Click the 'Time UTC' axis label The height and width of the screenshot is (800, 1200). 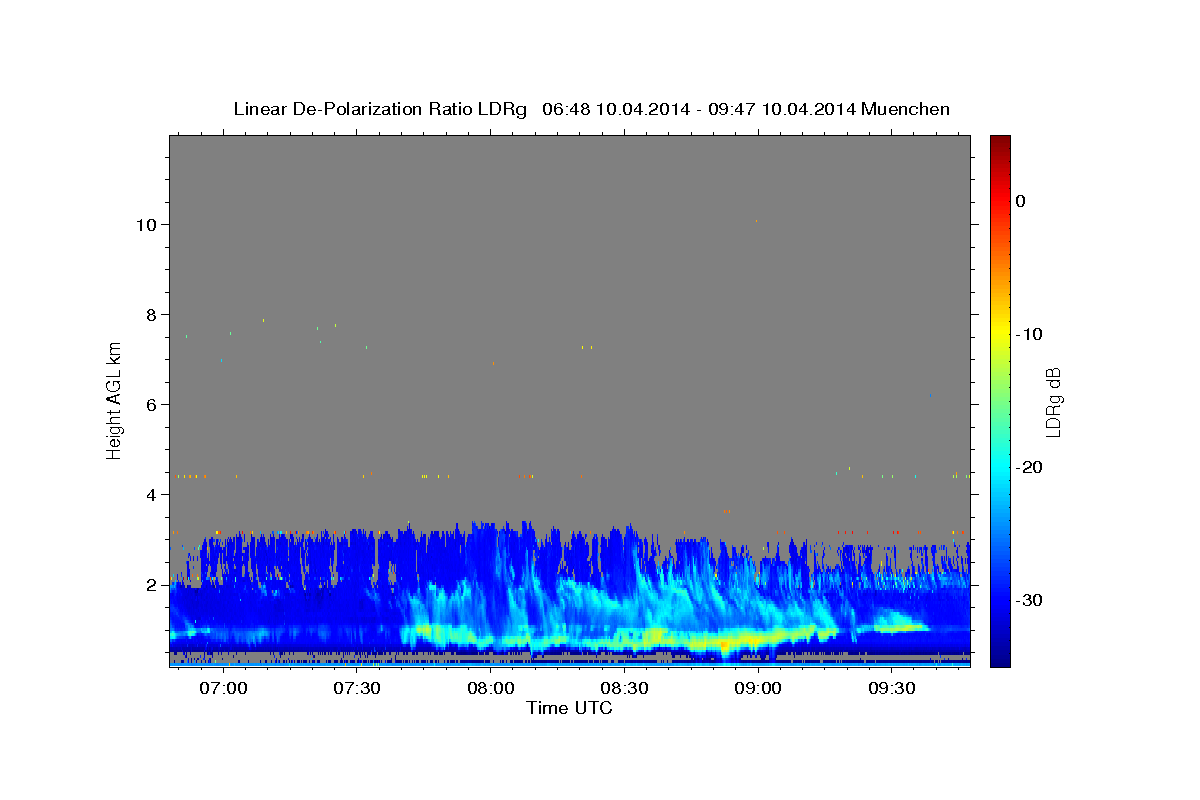[569, 708]
